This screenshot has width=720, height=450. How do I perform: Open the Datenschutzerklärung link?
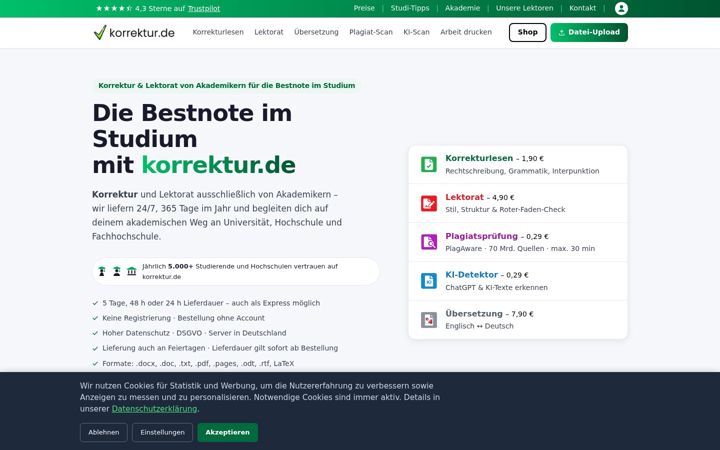click(154, 409)
